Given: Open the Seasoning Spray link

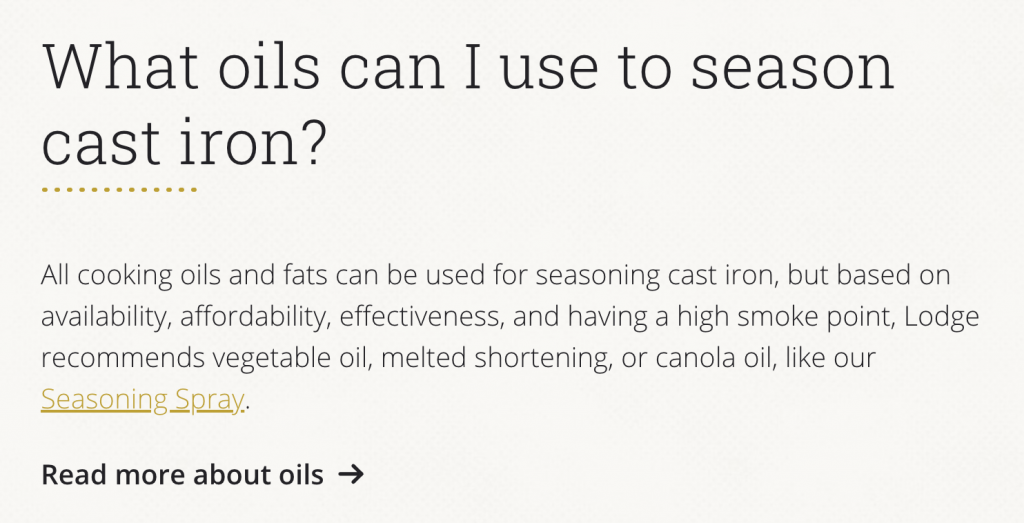Looking at the screenshot, I should 142,400.
